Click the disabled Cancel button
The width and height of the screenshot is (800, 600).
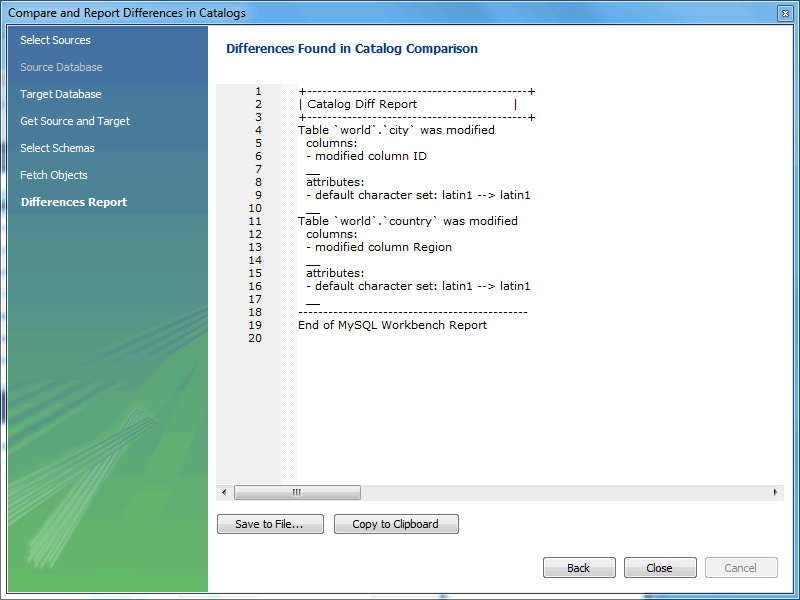click(741, 568)
